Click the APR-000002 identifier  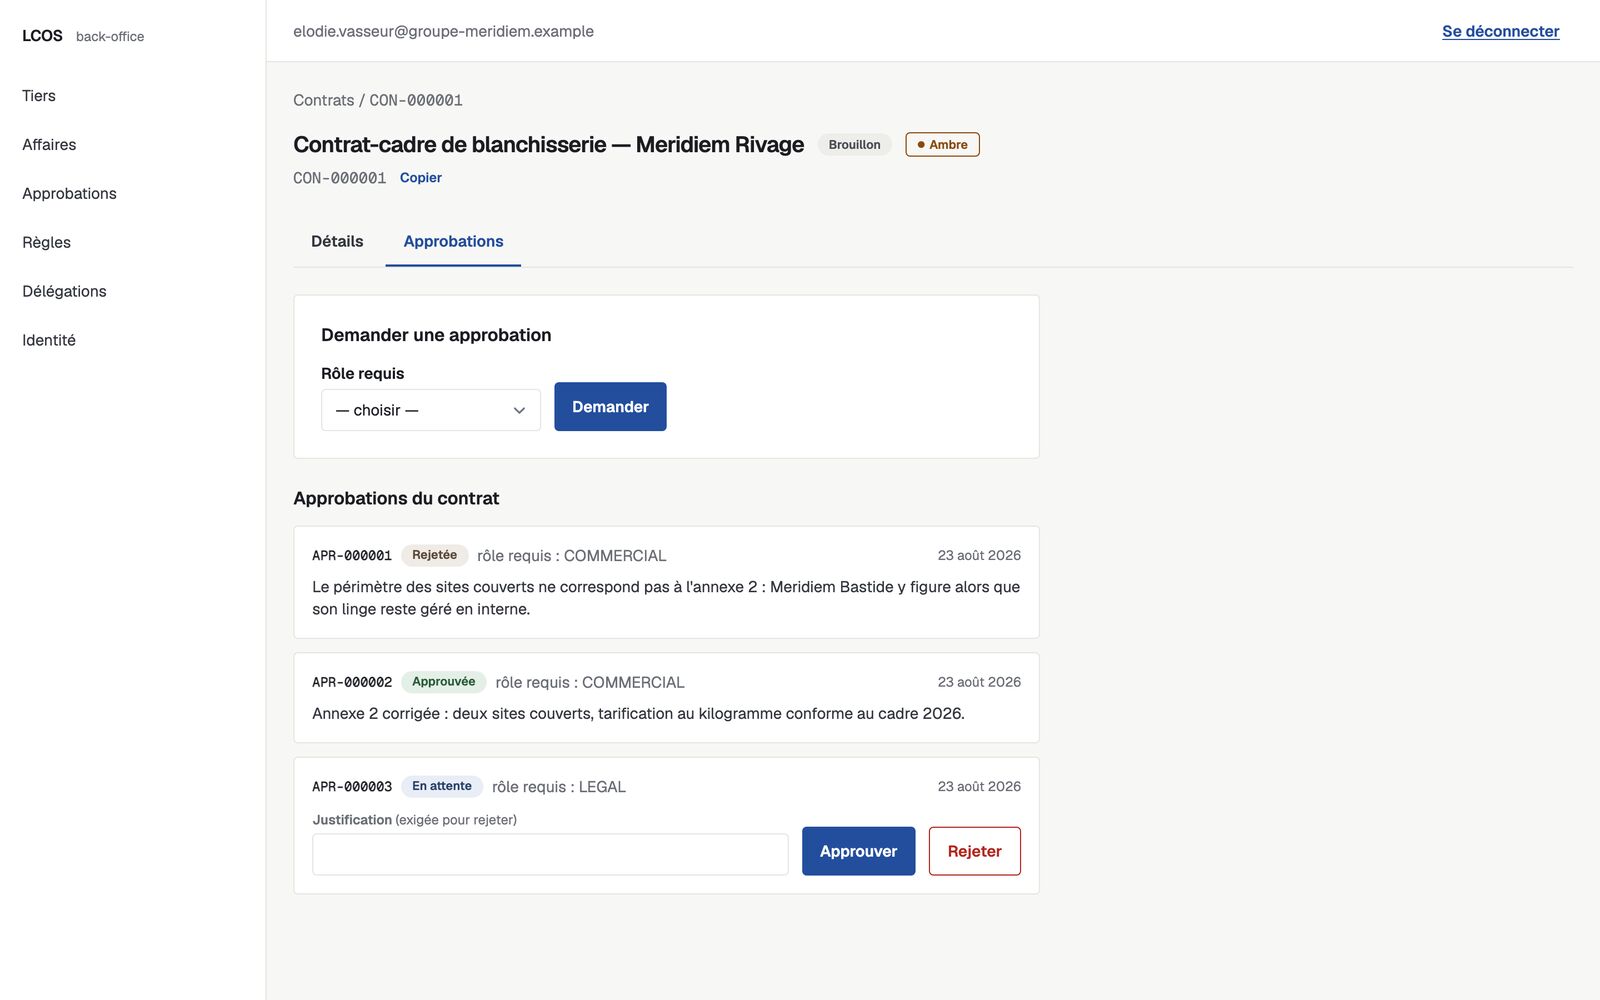[x=352, y=683]
